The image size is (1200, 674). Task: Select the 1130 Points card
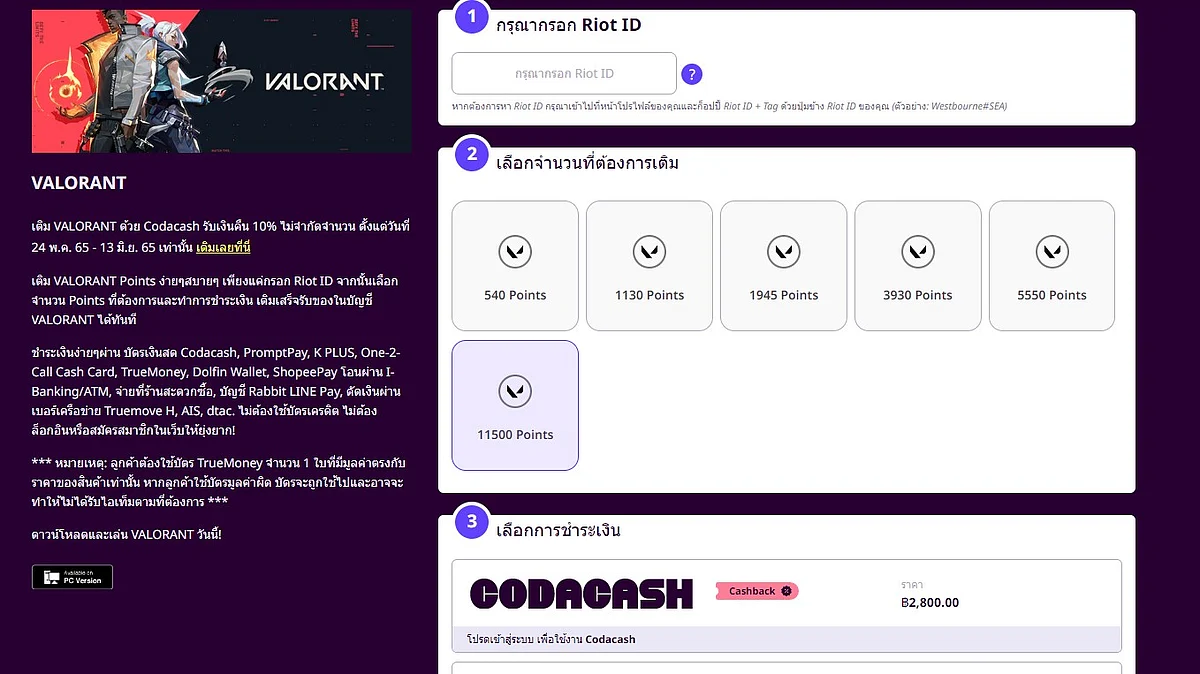pos(649,266)
